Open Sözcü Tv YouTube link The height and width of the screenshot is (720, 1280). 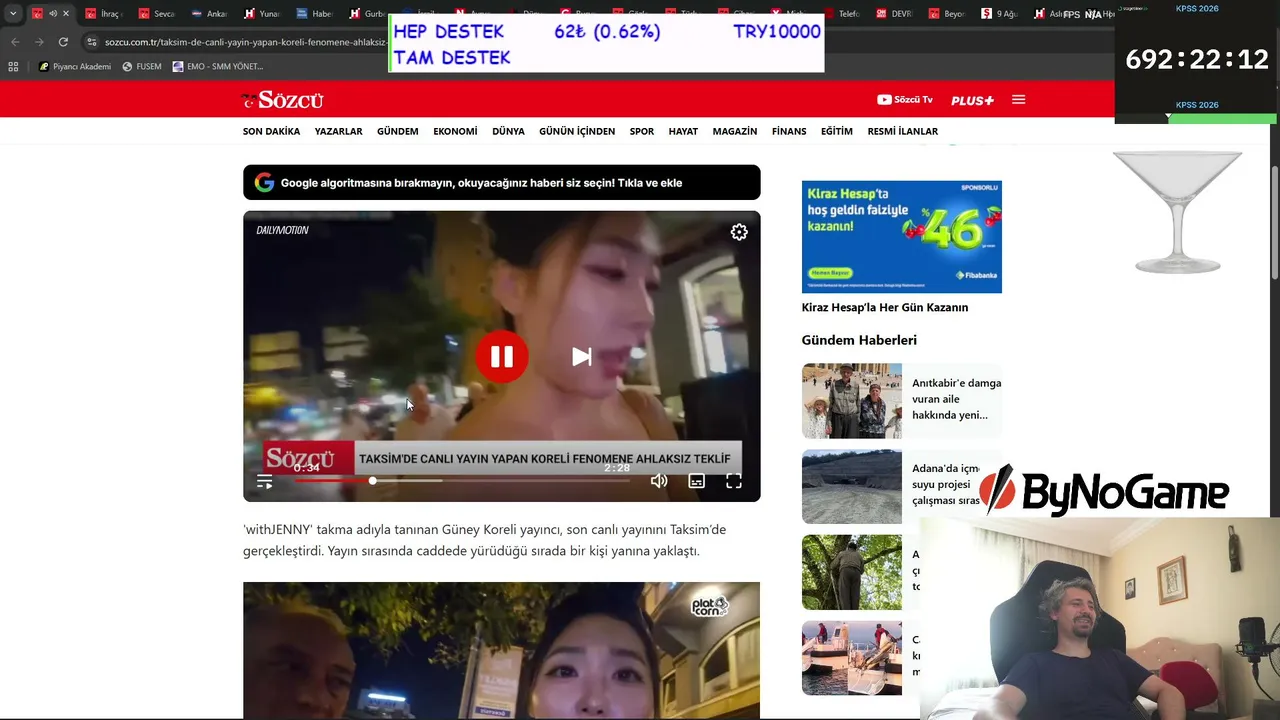(x=905, y=100)
